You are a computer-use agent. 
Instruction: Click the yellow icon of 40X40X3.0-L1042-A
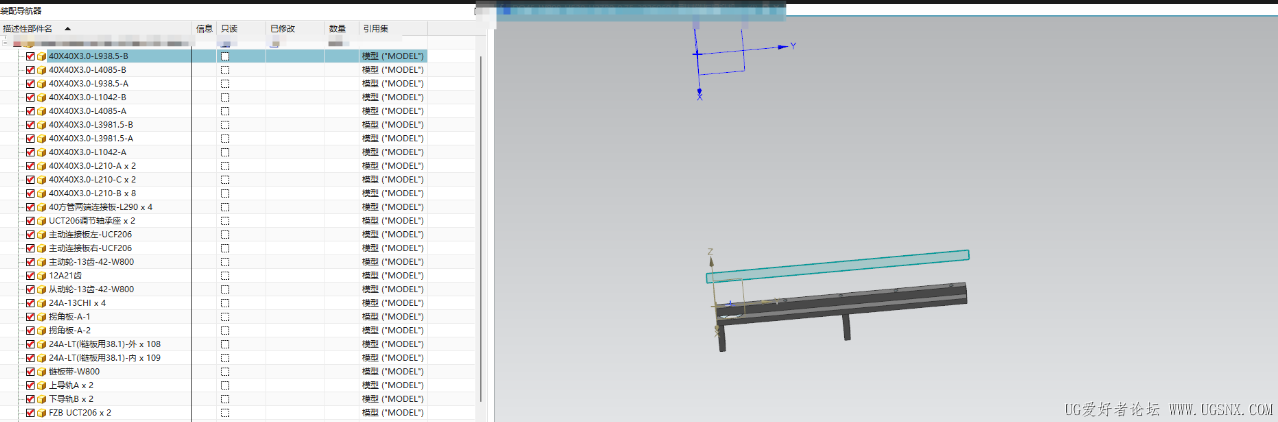[x=42, y=152]
